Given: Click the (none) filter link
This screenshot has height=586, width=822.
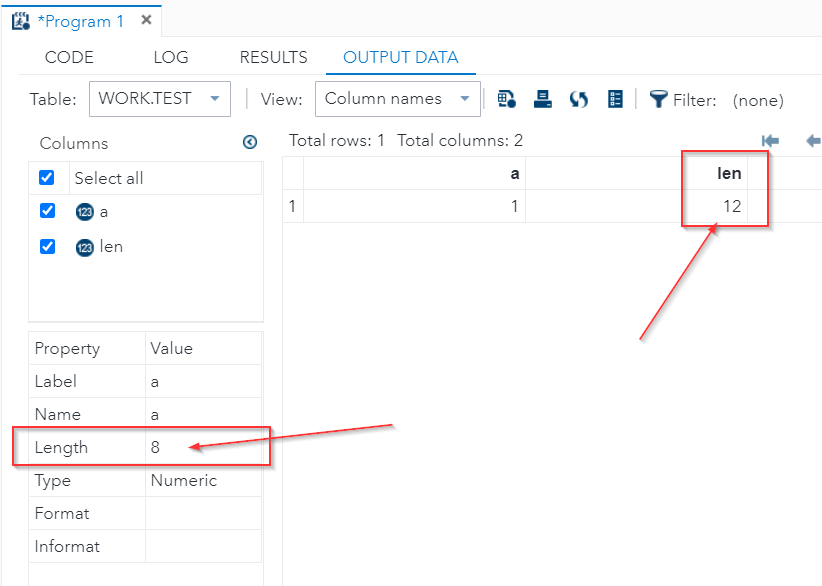Looking at the screenshot, I should coord(758,100).
